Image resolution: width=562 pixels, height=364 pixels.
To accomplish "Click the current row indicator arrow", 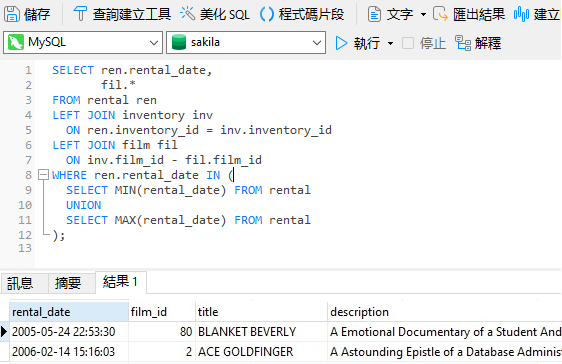I will click(4, 332).
